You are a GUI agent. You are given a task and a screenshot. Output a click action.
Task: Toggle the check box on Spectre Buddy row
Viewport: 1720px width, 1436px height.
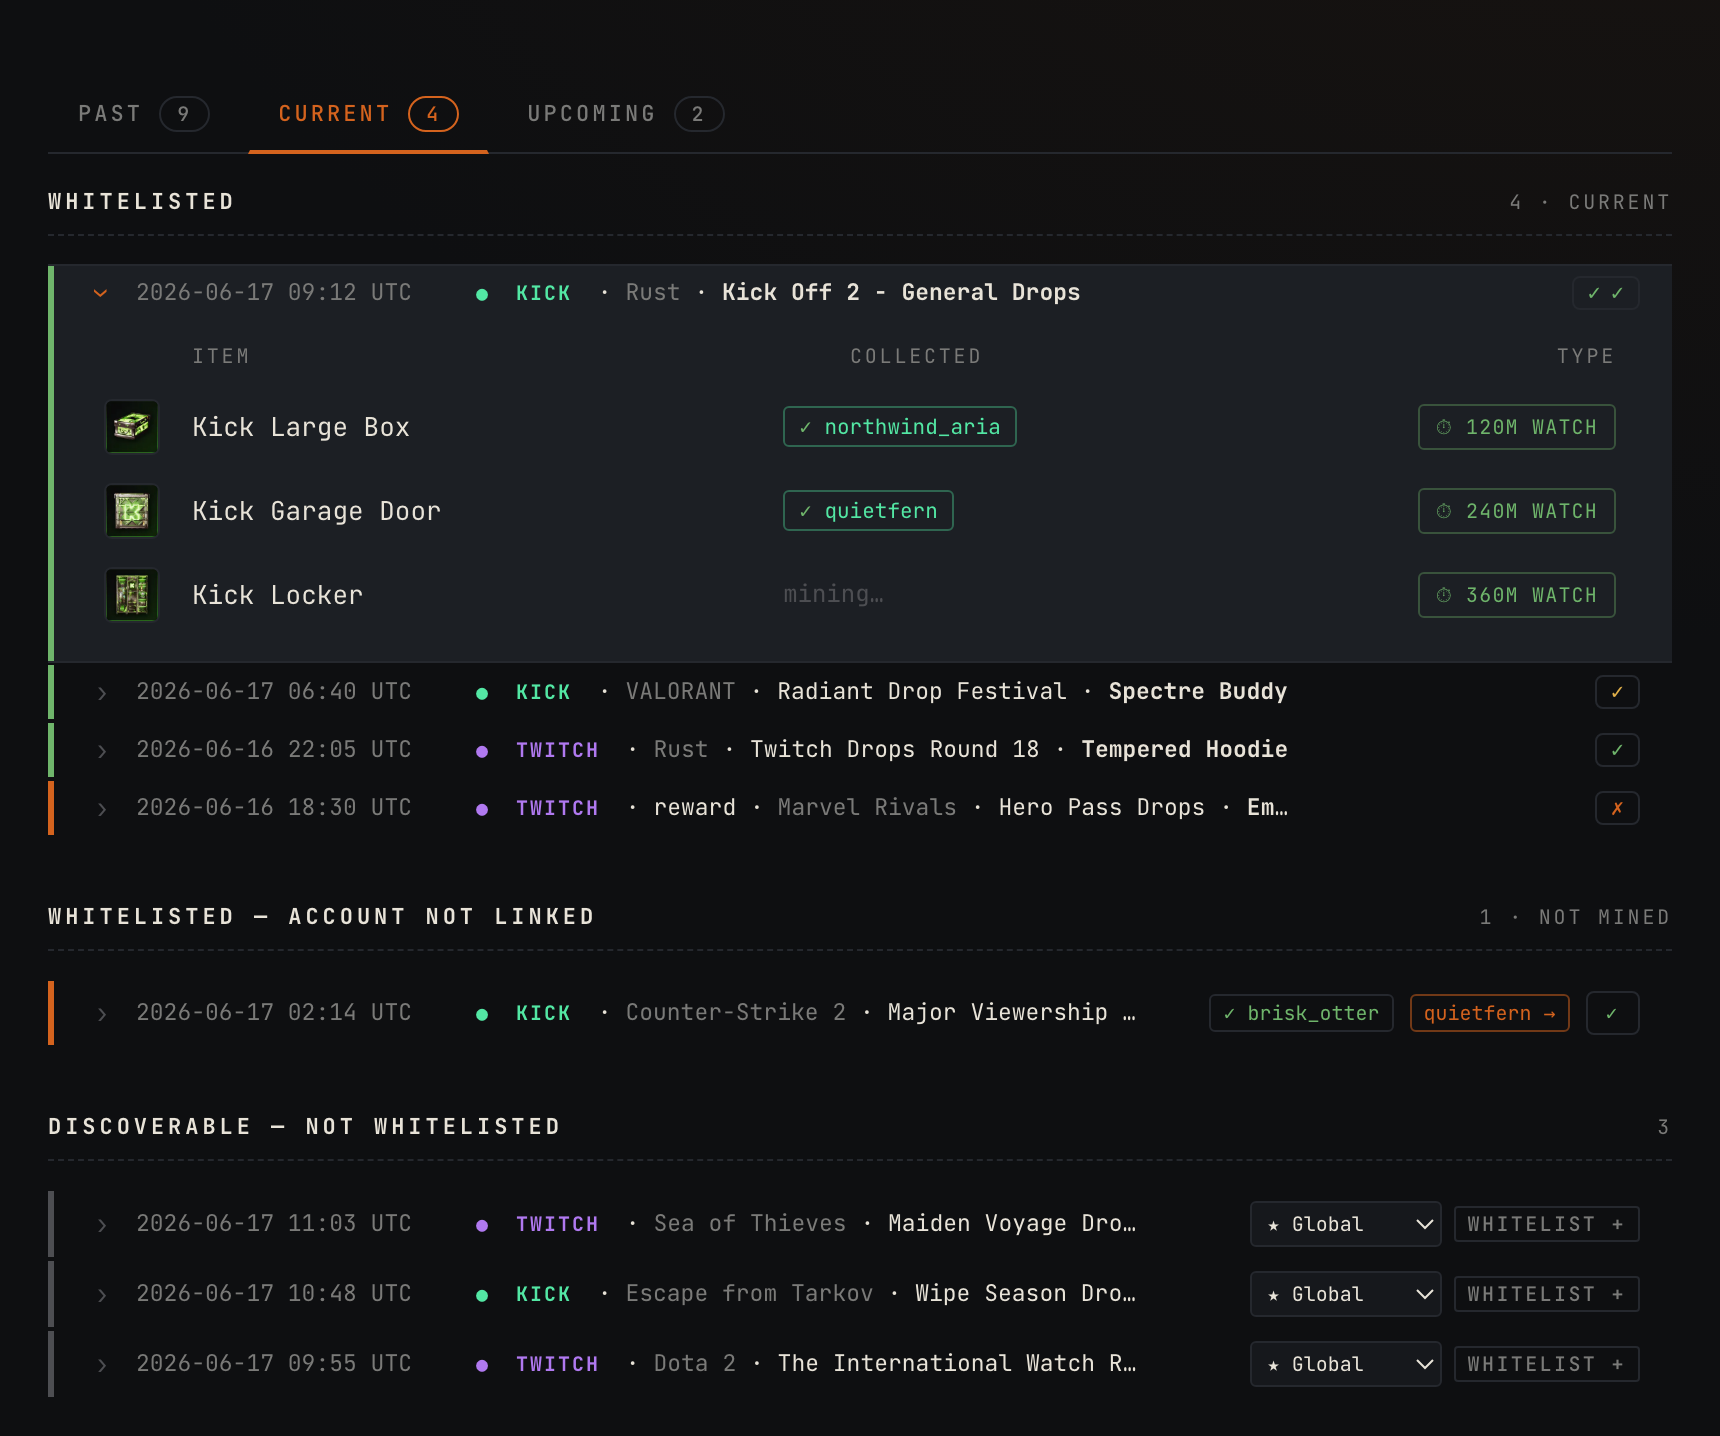pyautogui.click(x=1617, y=692)
